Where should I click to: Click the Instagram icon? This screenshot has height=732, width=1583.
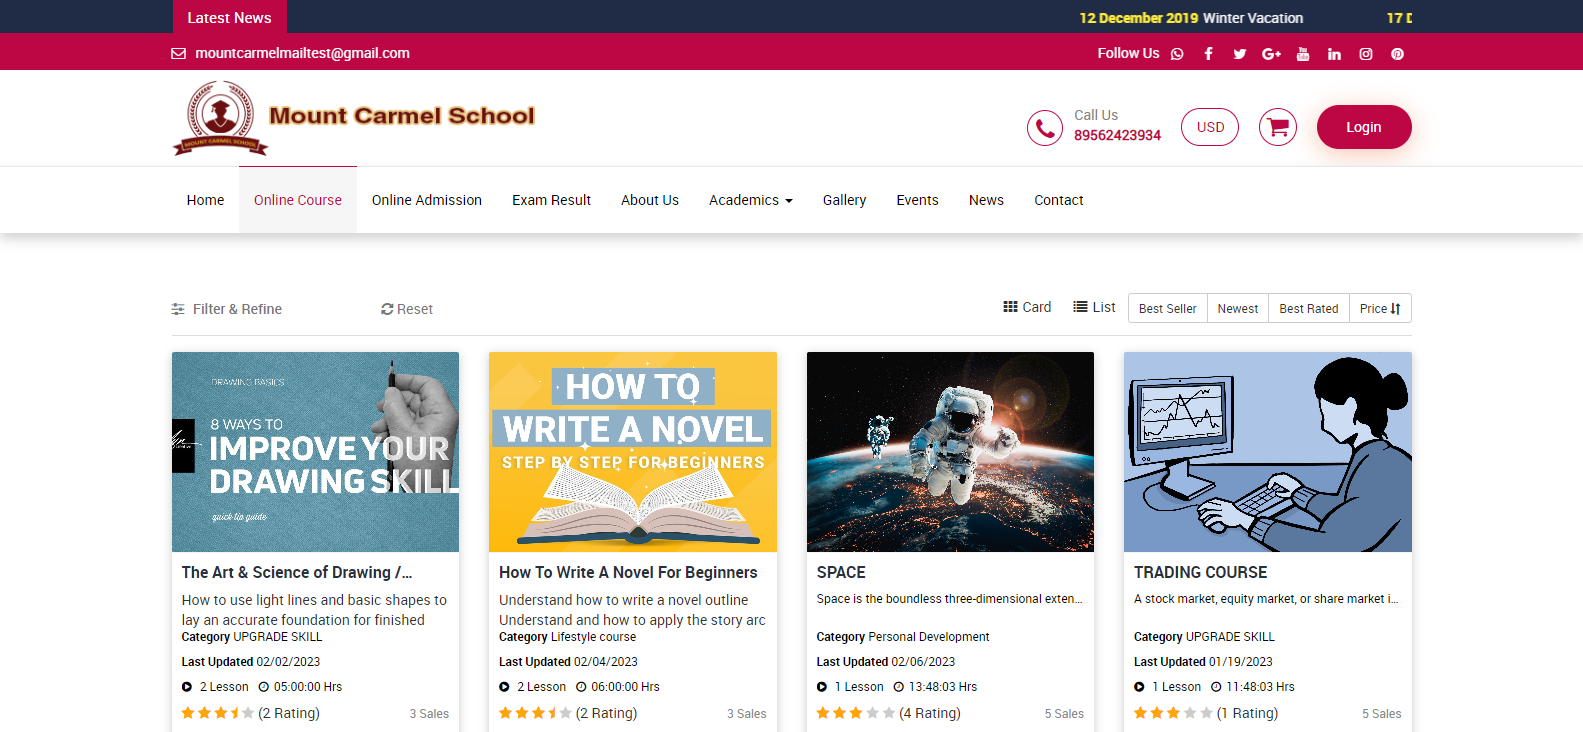click(x=1365, y=54)
